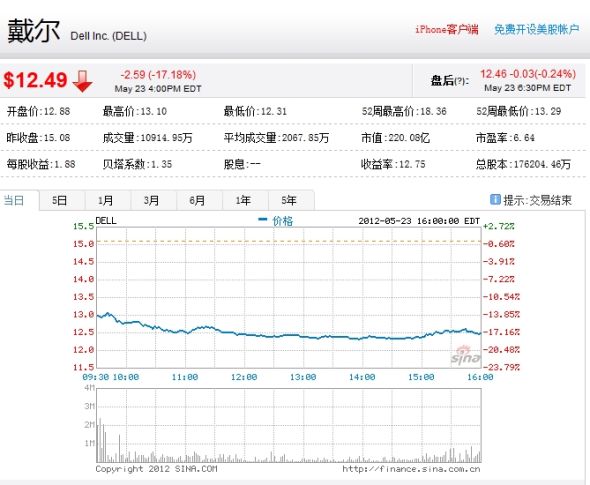Click the 12:00 time marker on chart
The image size is (590, 485).
[244, 377]
